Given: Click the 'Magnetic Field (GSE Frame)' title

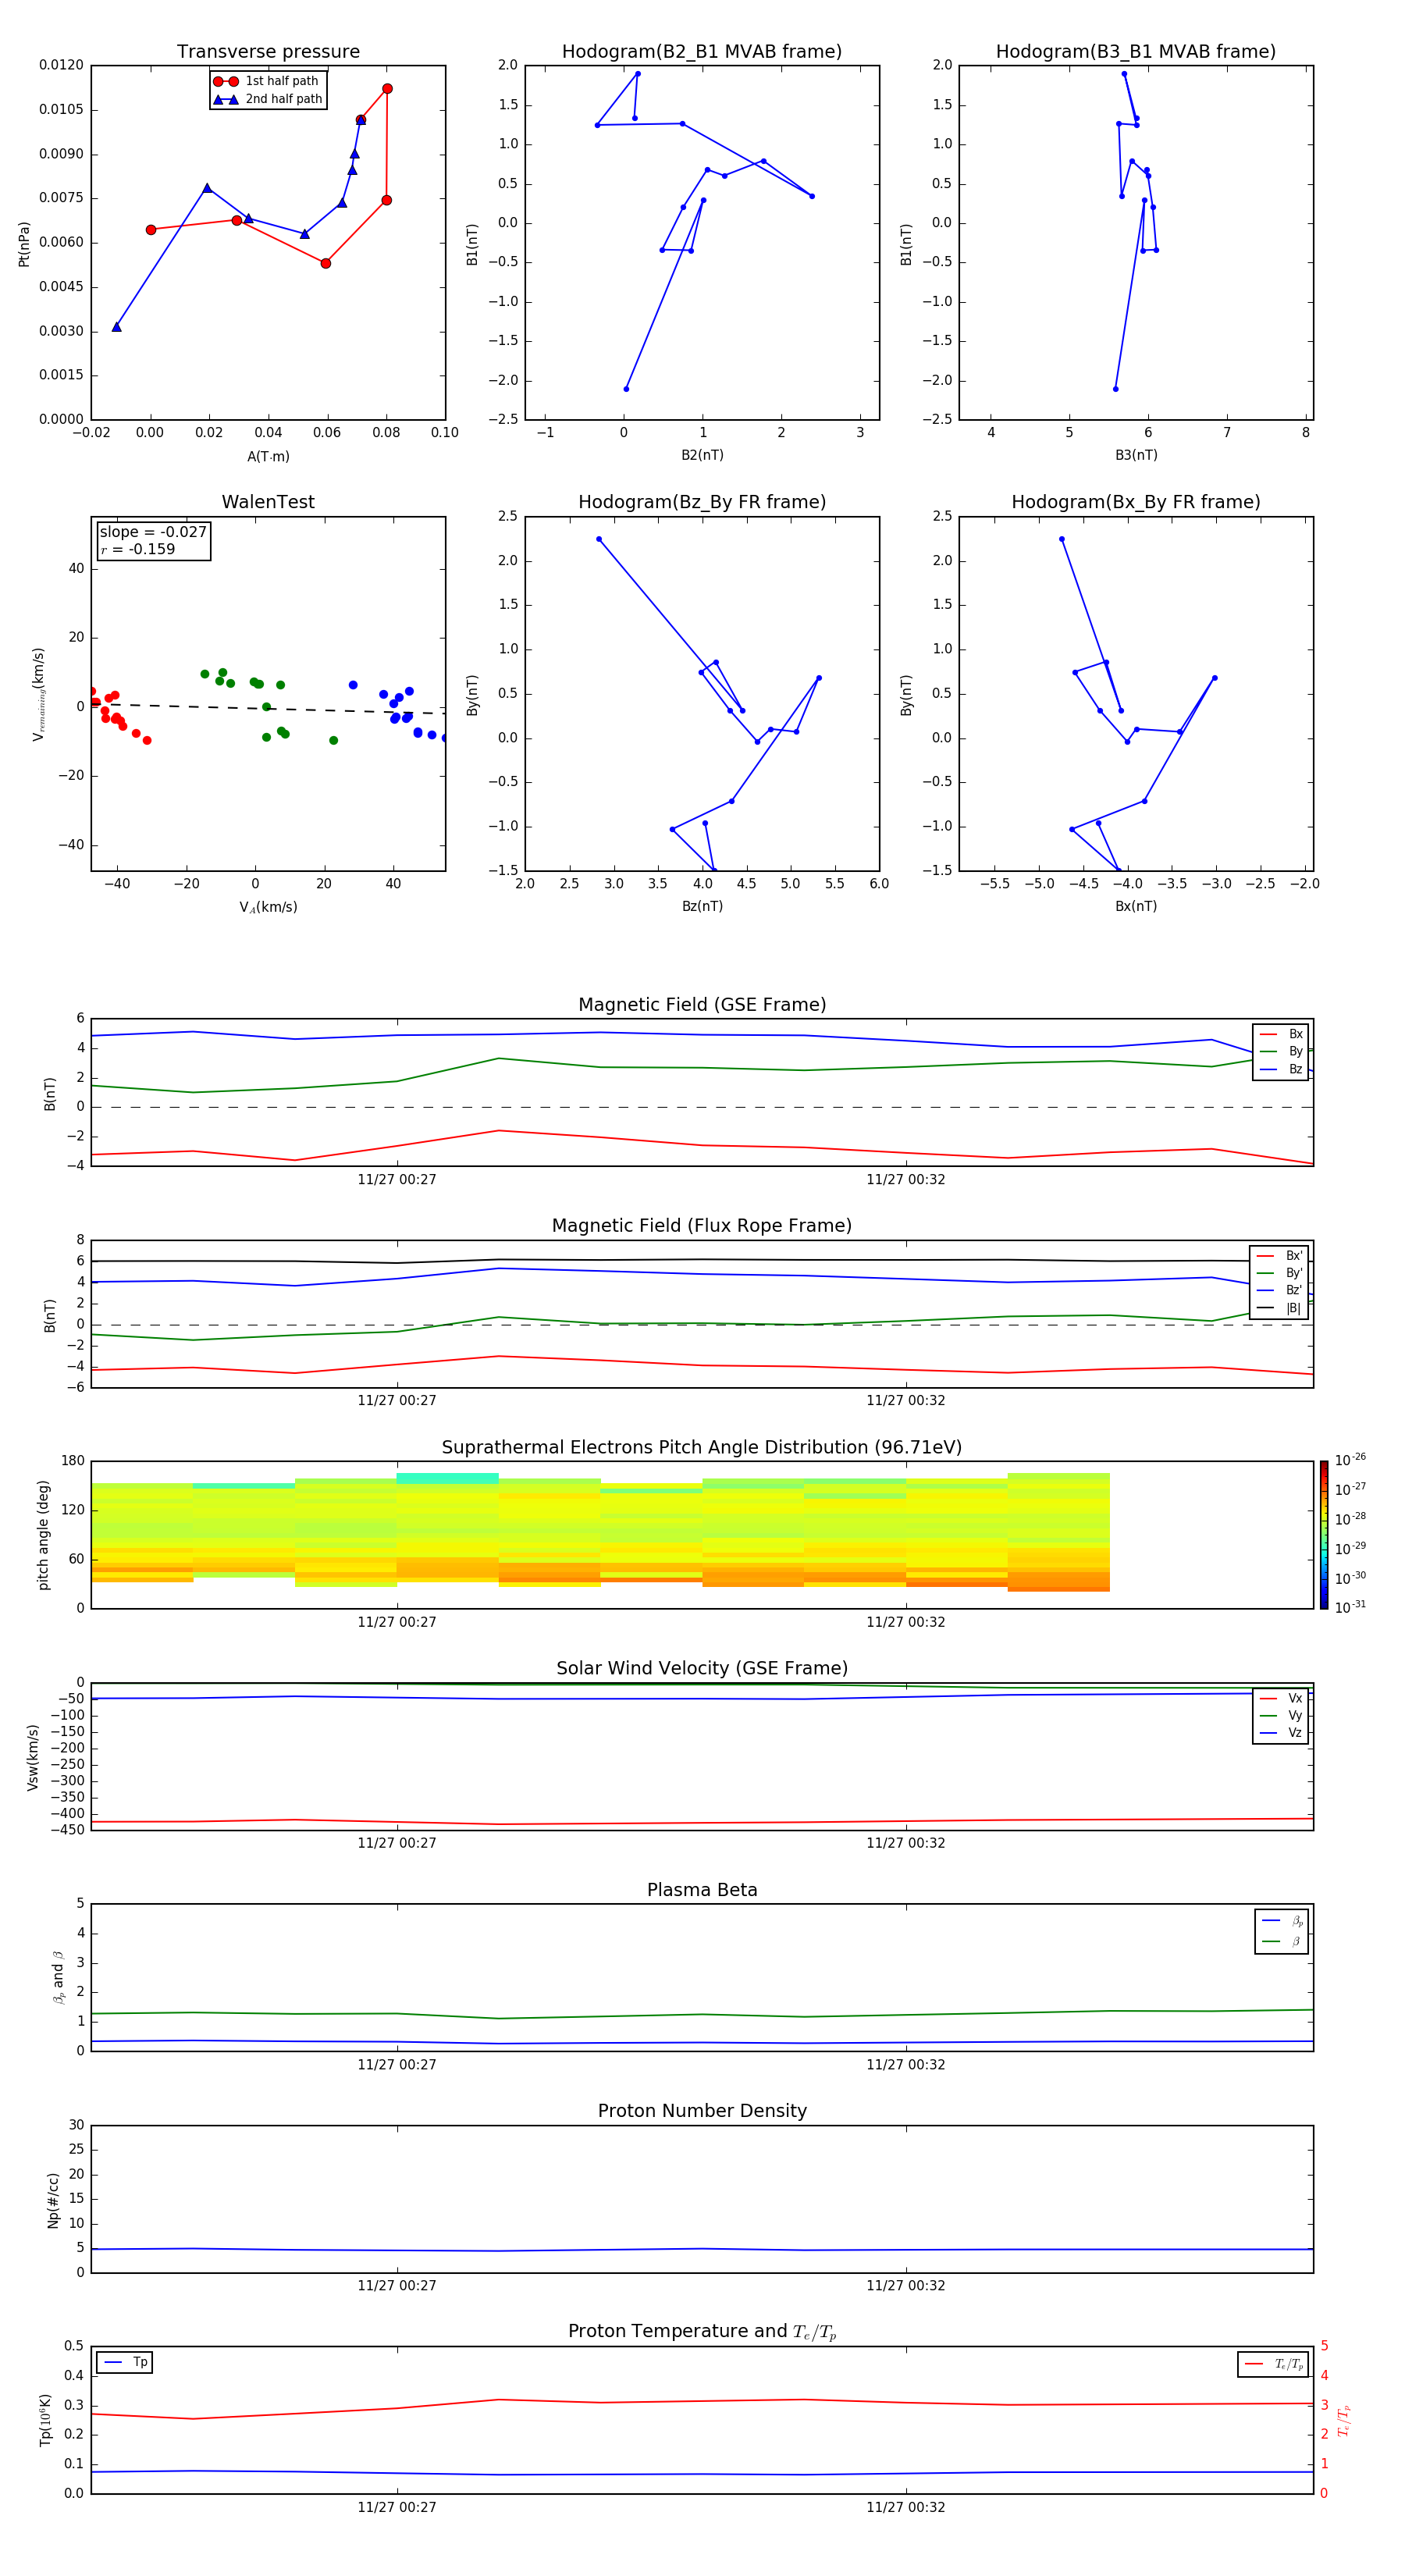Looking at the screenshot, I should click(702, 1005).
